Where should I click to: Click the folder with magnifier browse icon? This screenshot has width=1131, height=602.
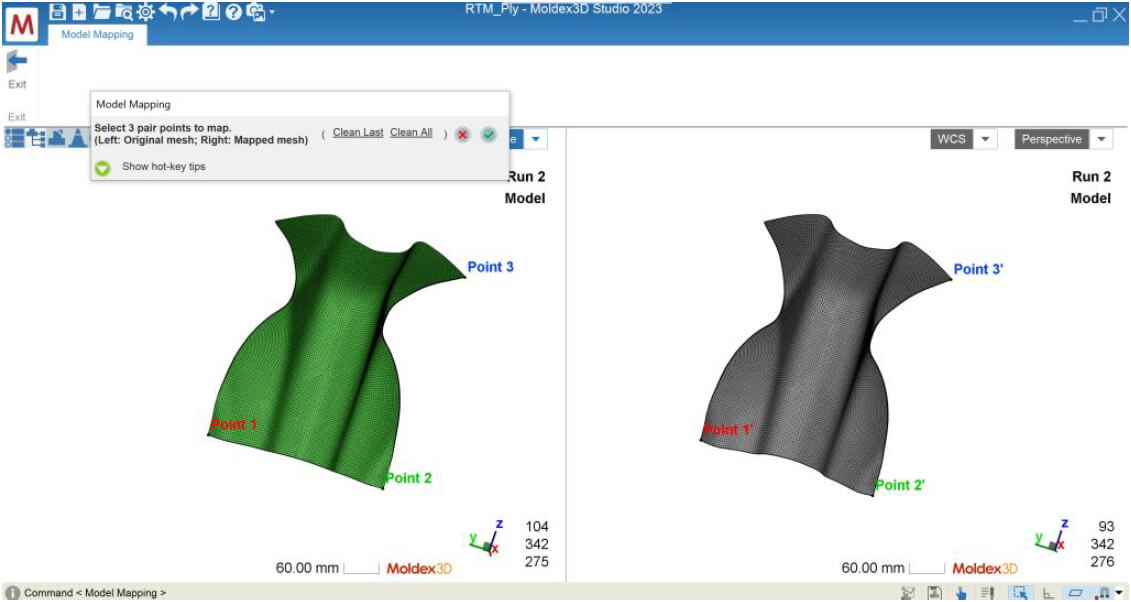click(124, 12)
